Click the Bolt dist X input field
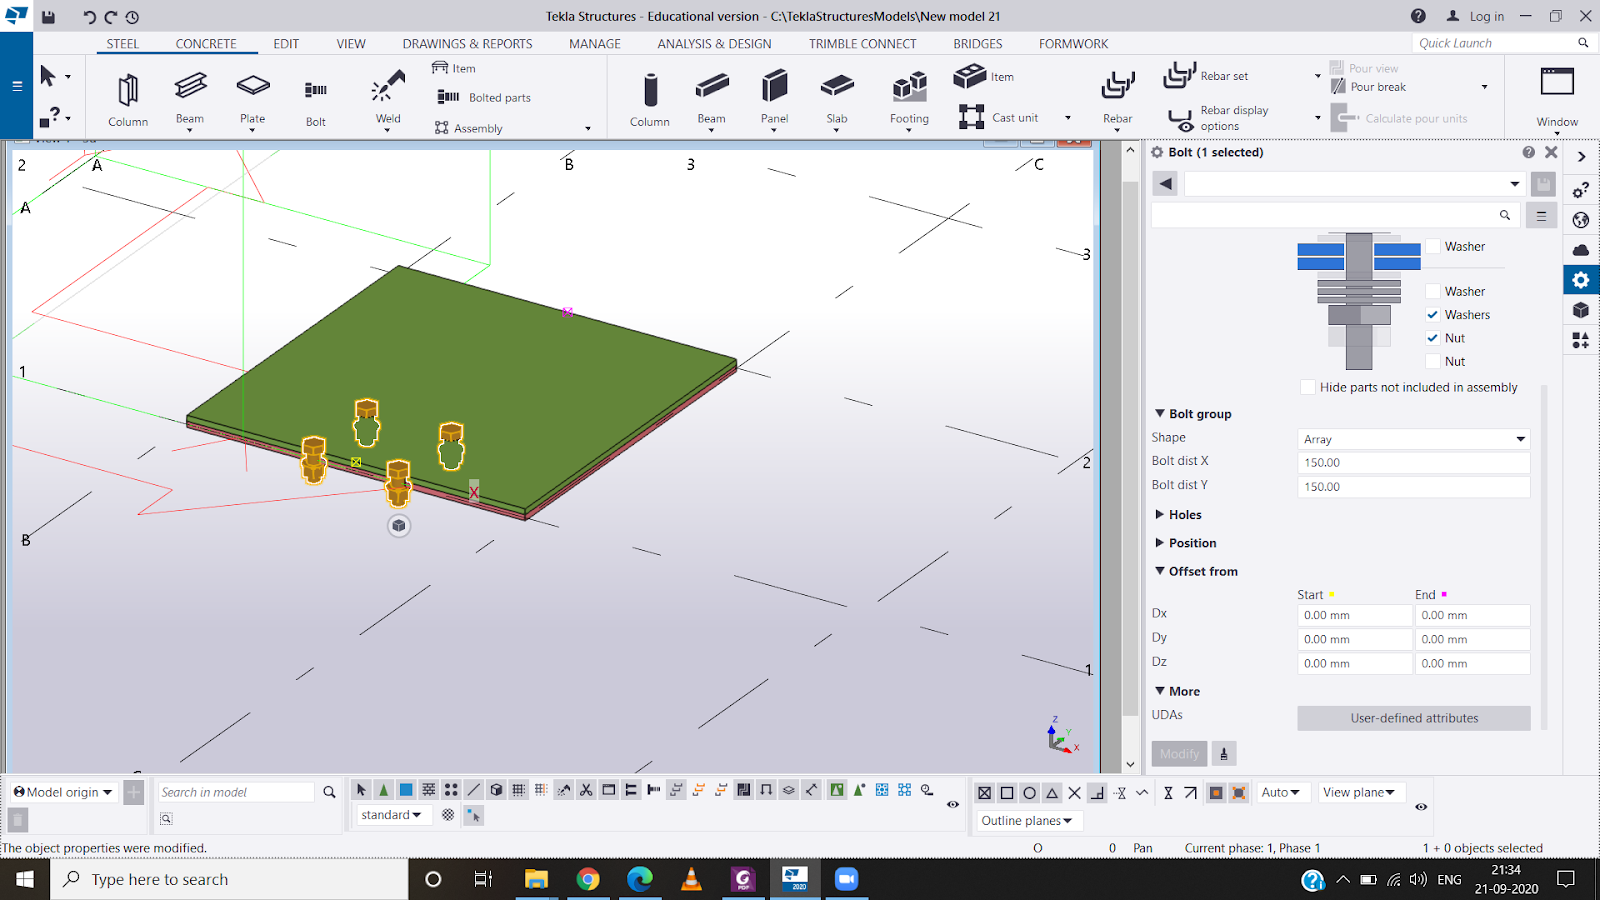The image size is (1600, 900). point(1413,463)
